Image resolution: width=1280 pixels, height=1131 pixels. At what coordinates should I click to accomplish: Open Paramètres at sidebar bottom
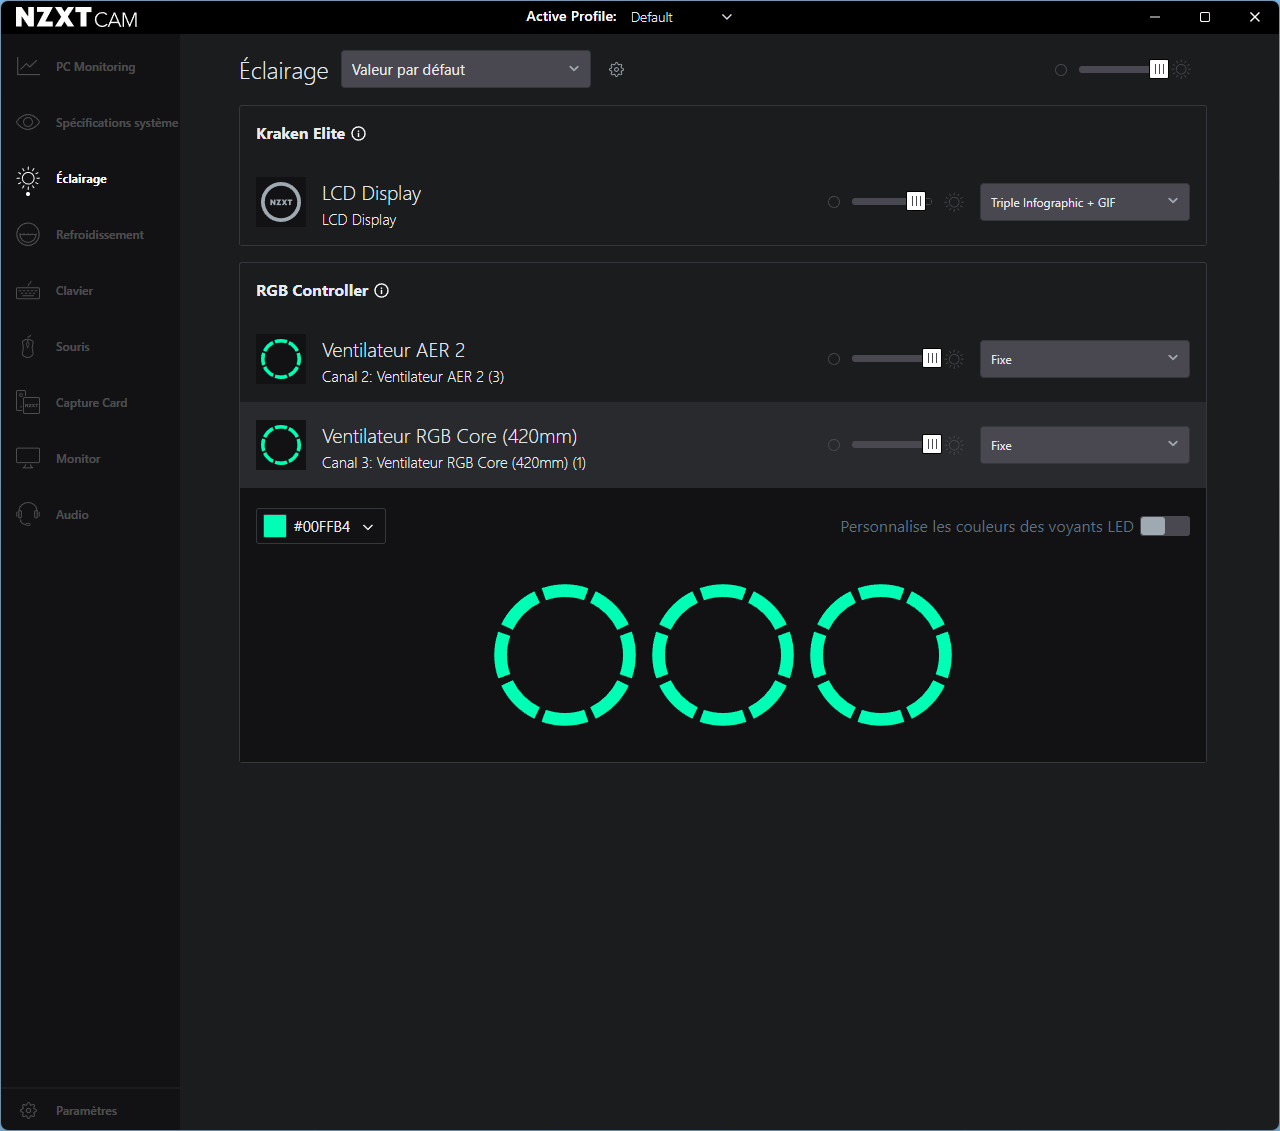(91, 1111)
